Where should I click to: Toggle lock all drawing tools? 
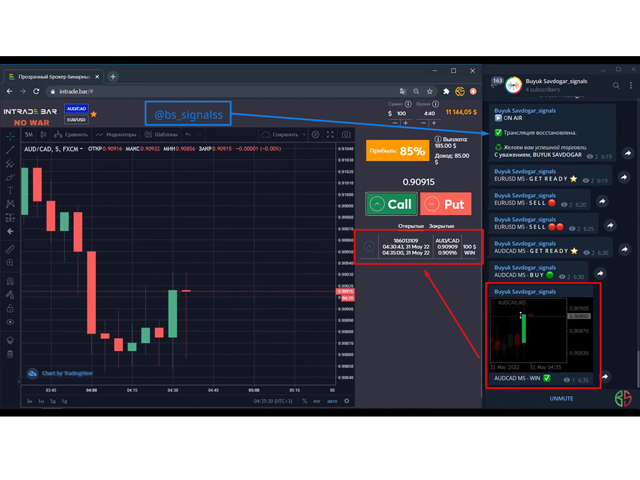point(10,309)
